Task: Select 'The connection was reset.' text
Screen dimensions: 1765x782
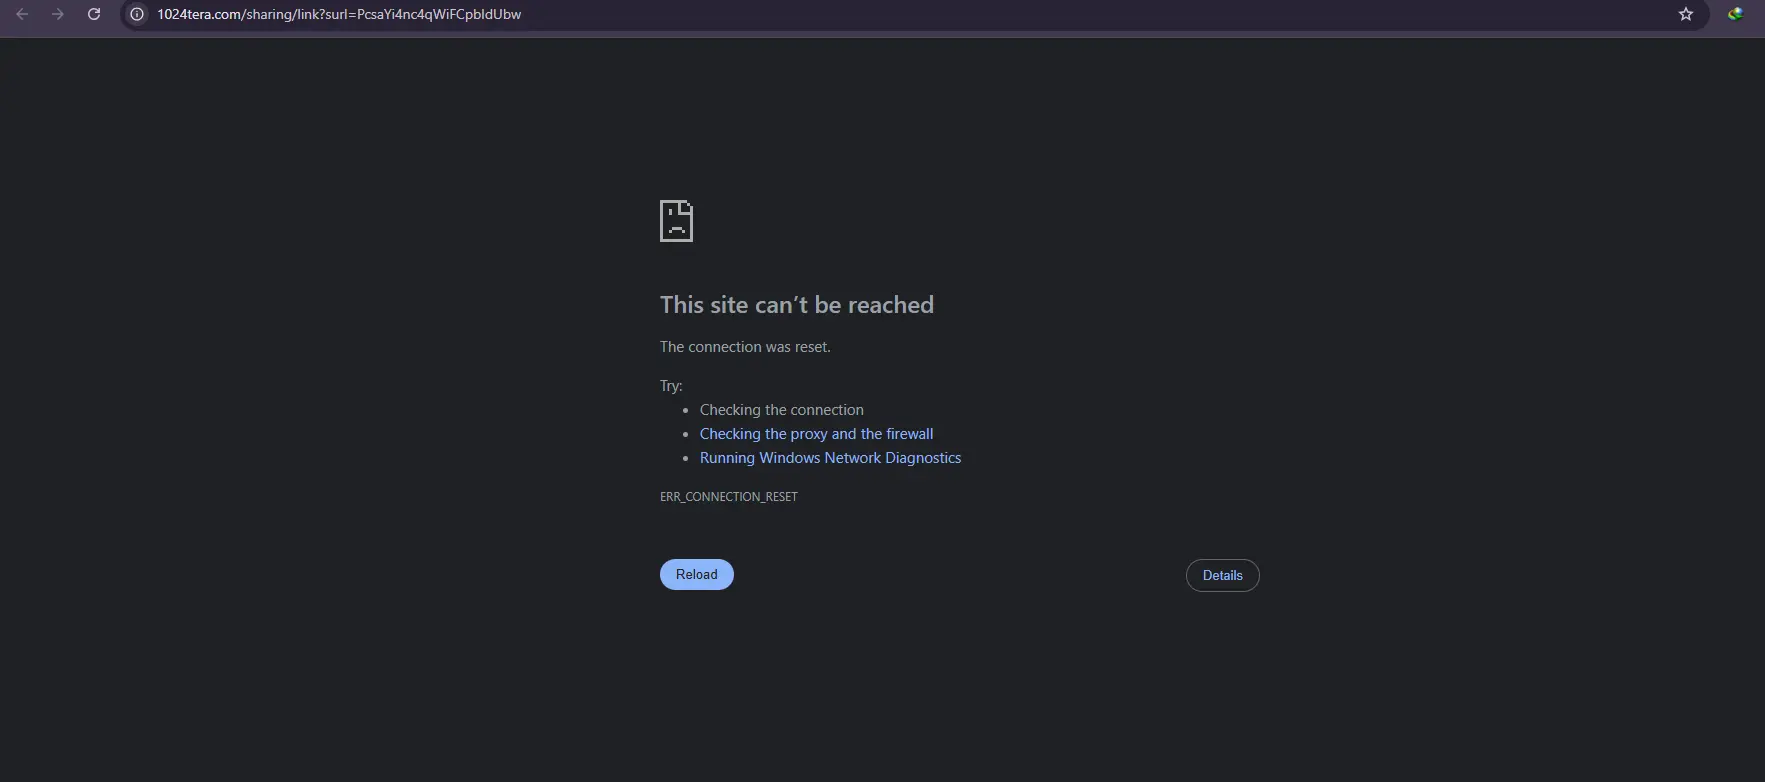Action: pyautogui.click(x=745, y=347)
